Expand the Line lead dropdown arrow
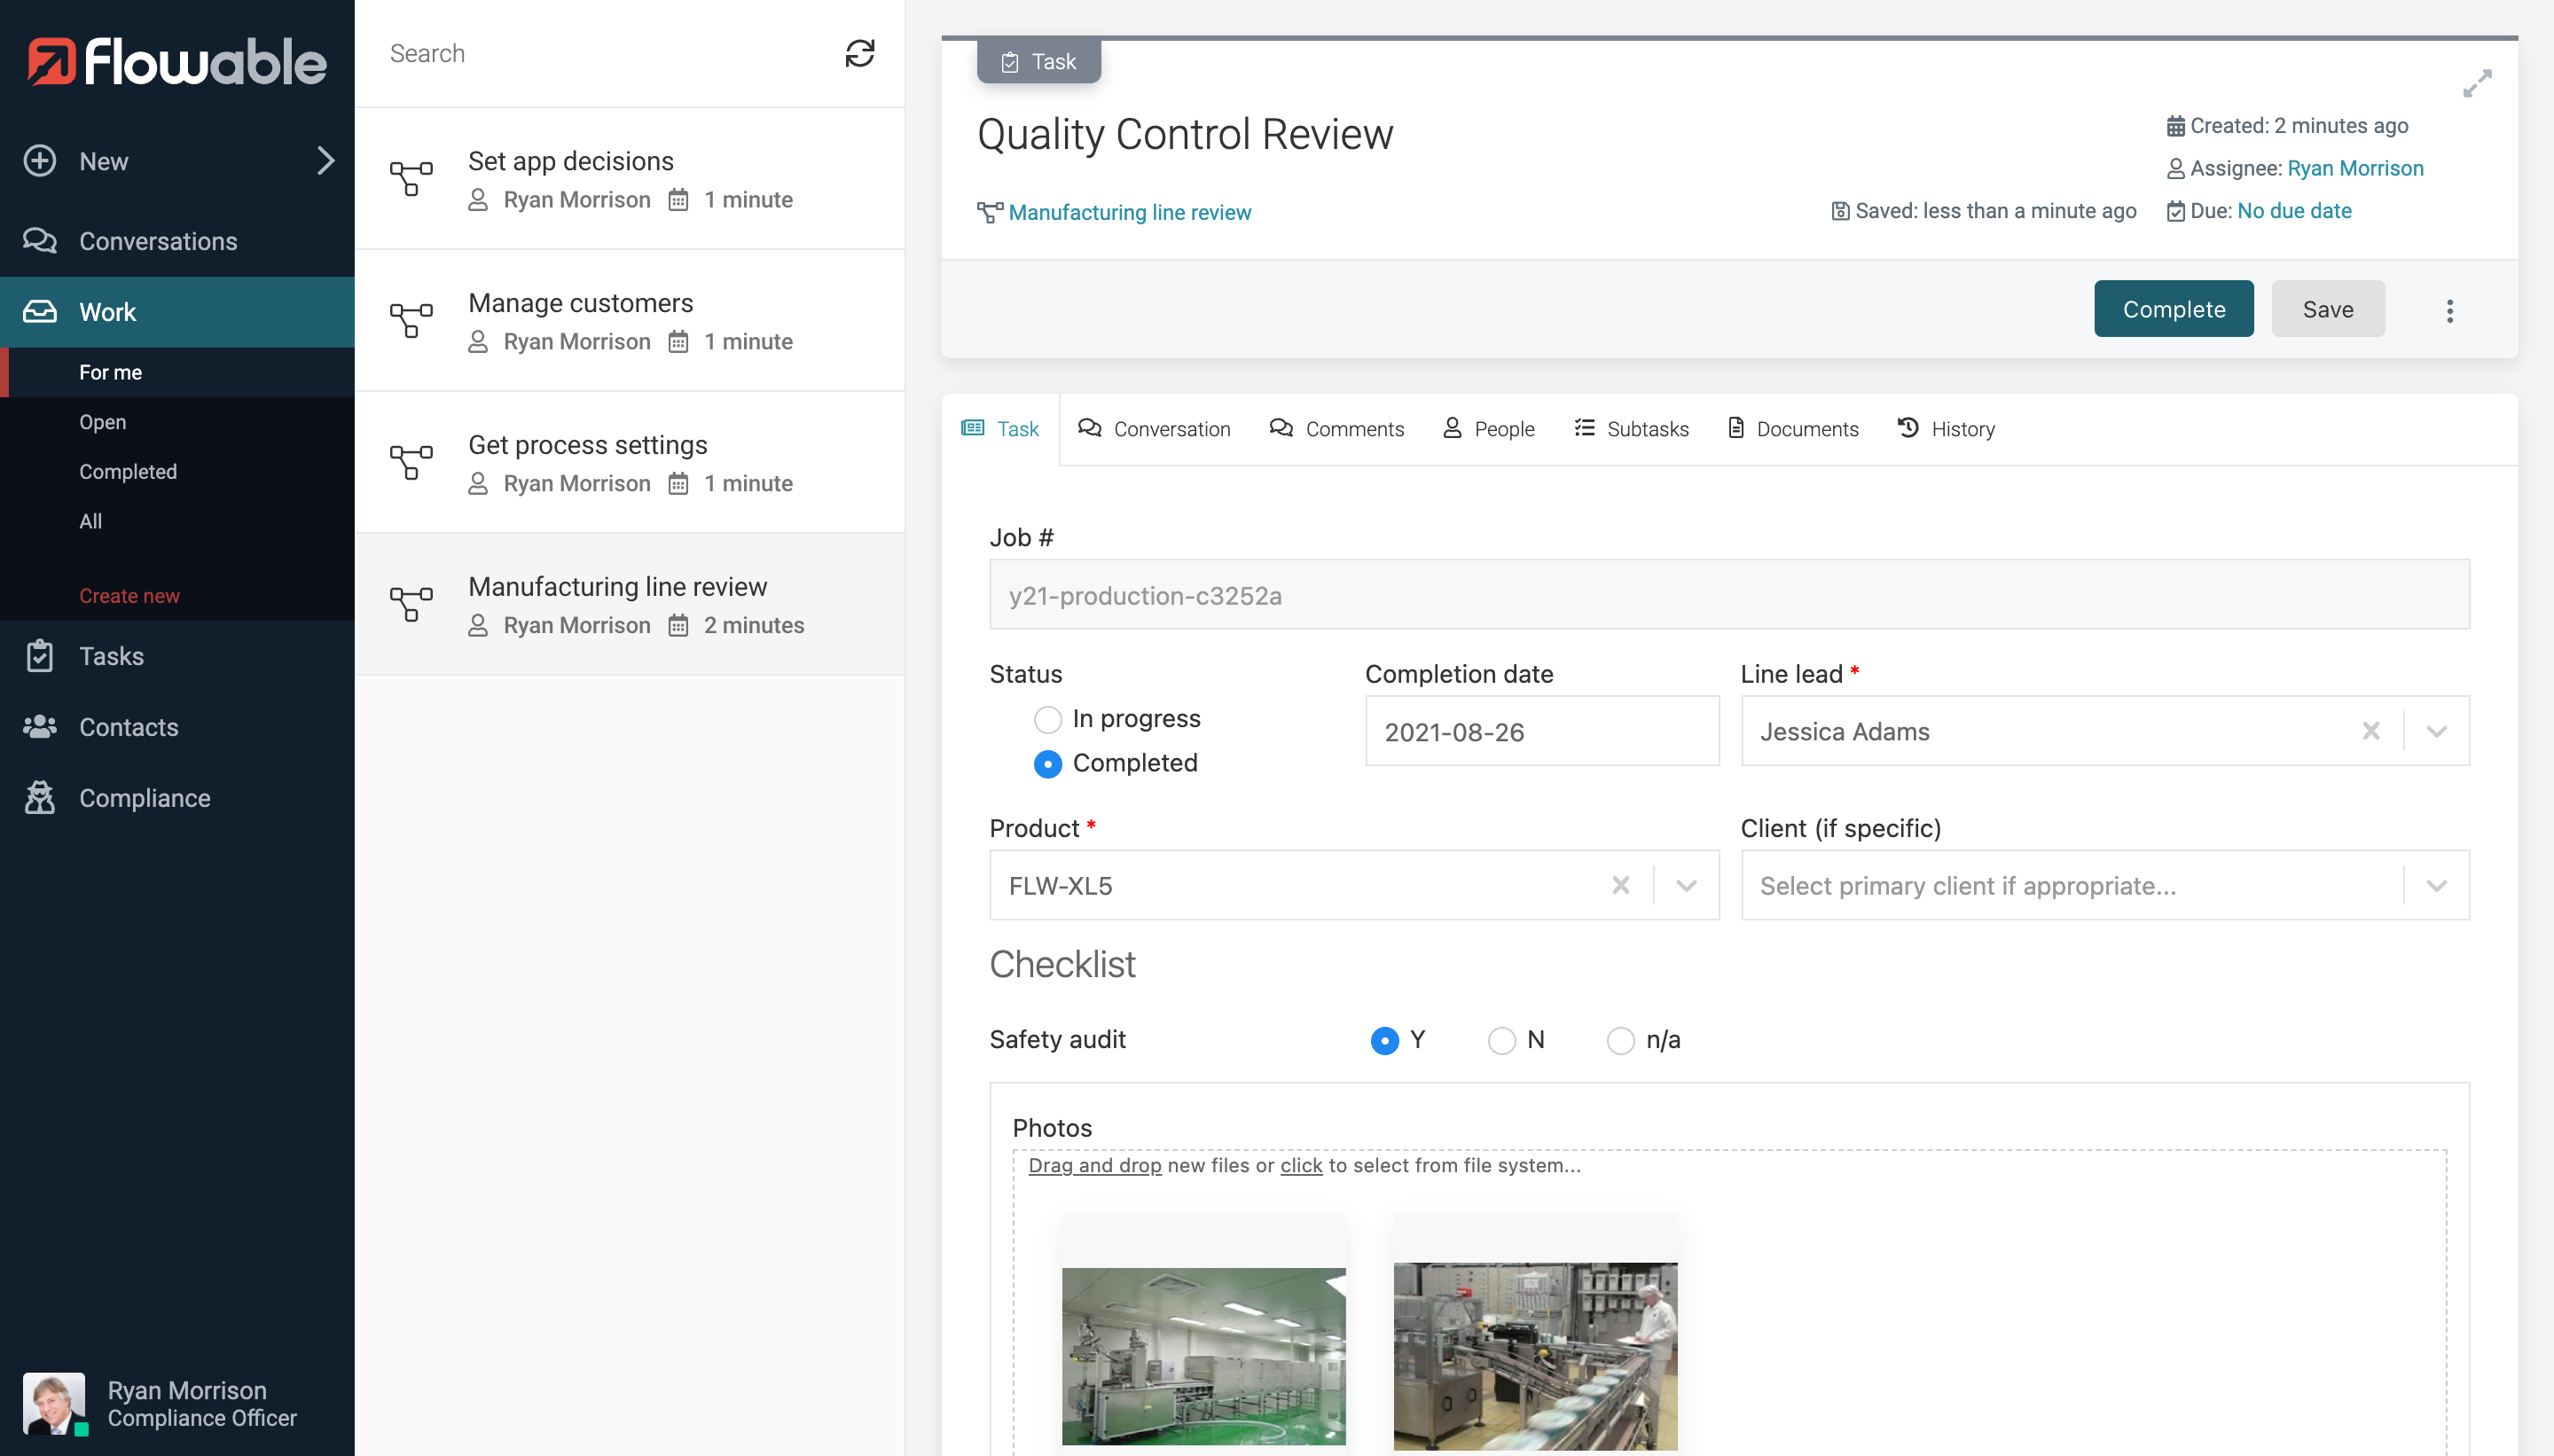 [x=2436, y=731]
